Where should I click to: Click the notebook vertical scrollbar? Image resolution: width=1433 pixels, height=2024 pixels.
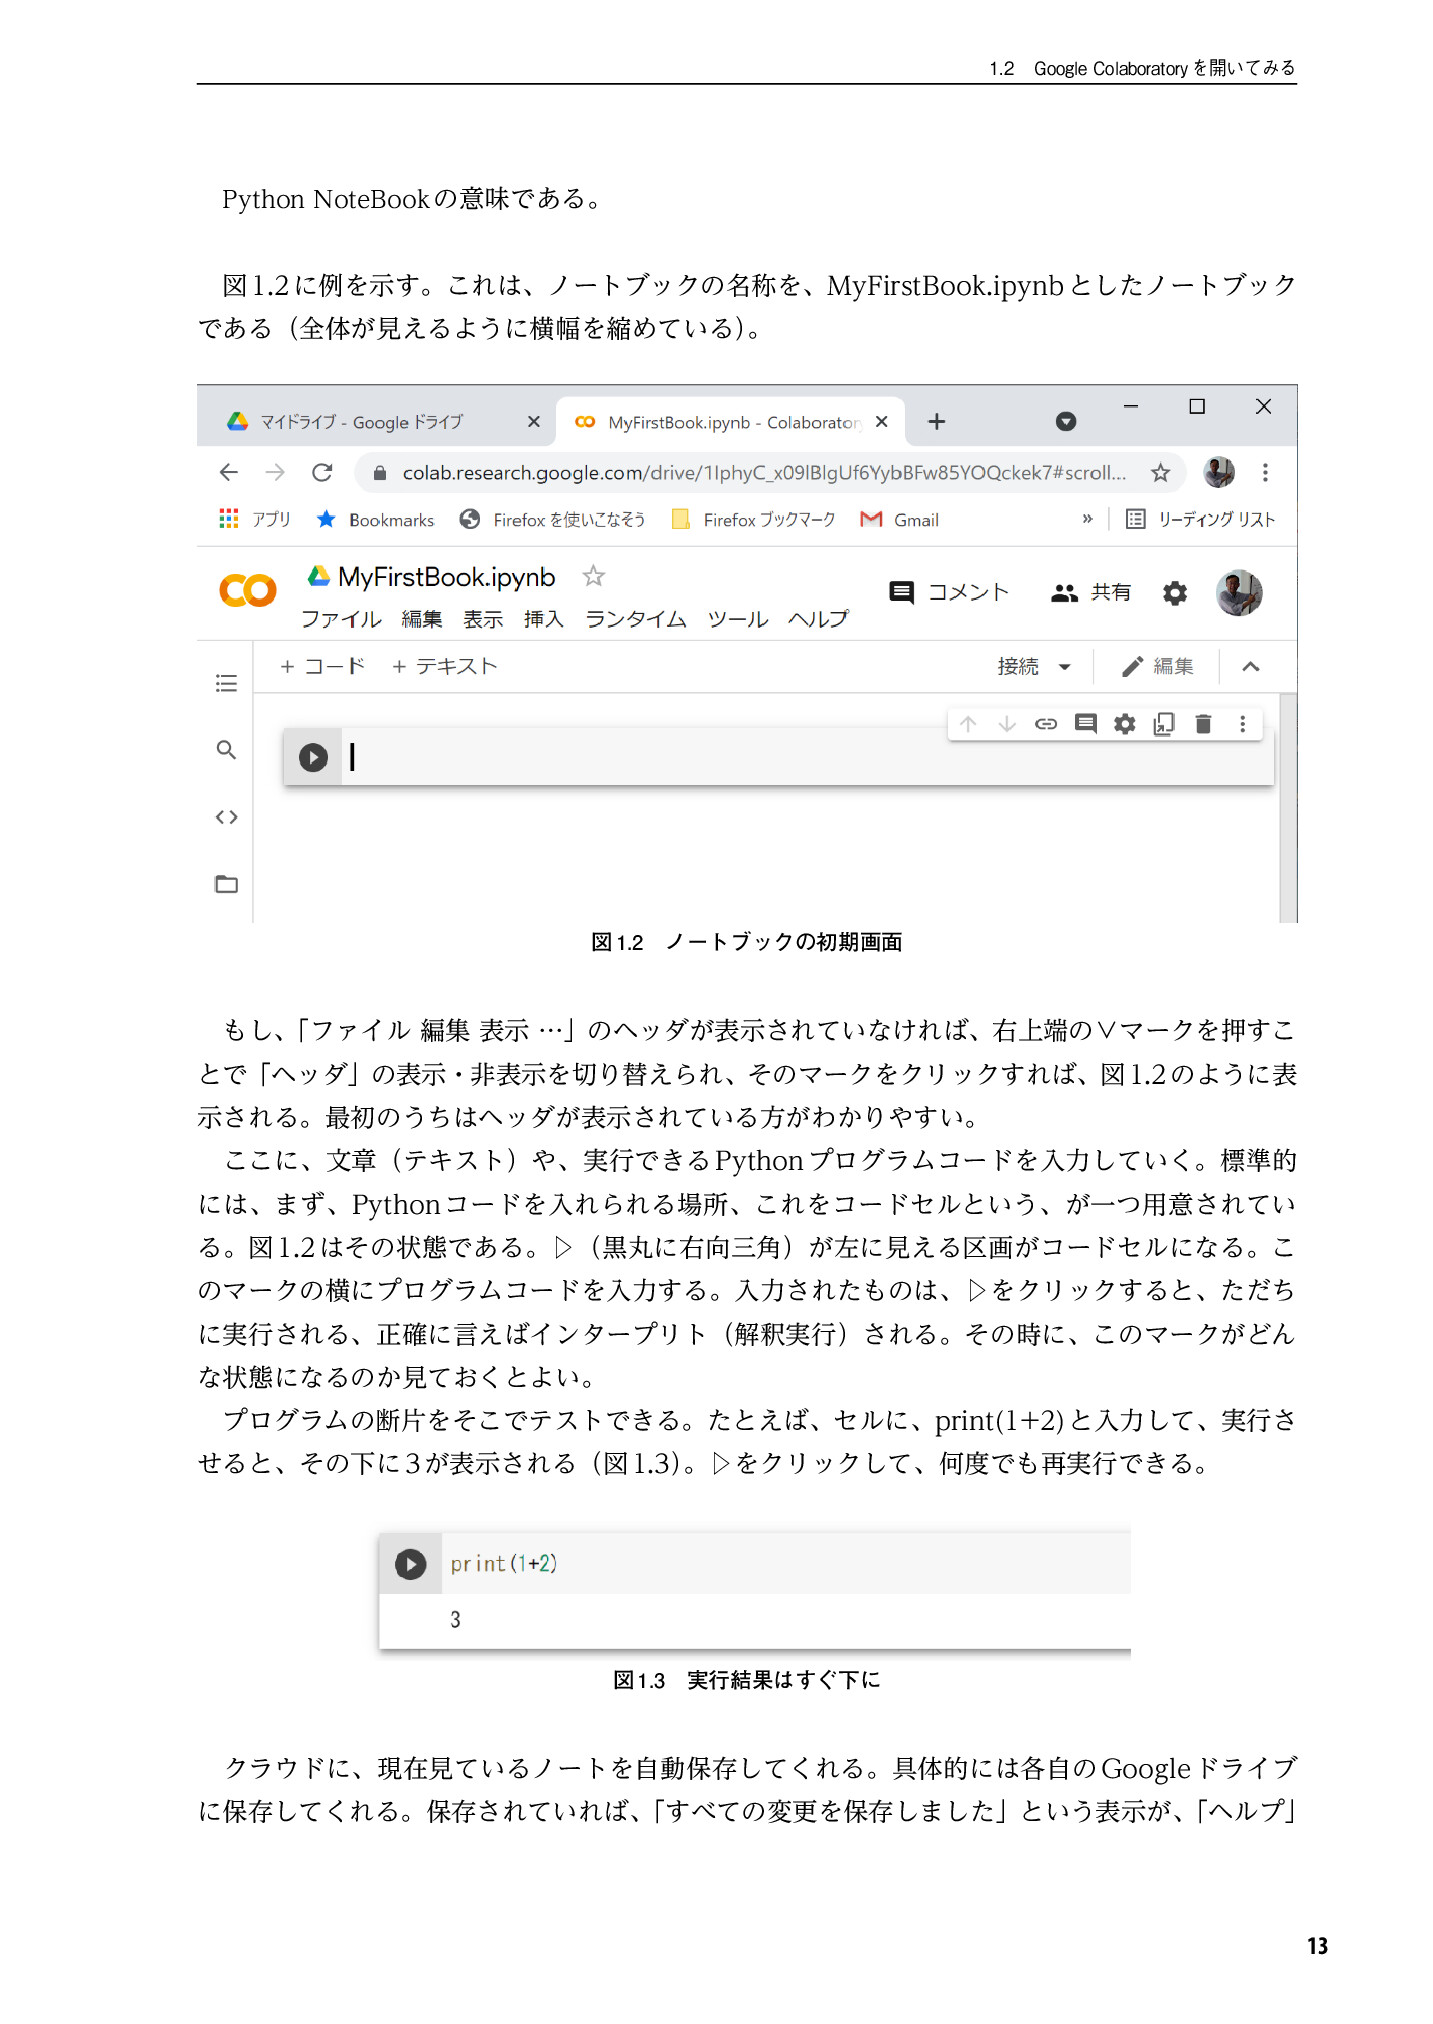(1288, 807)
